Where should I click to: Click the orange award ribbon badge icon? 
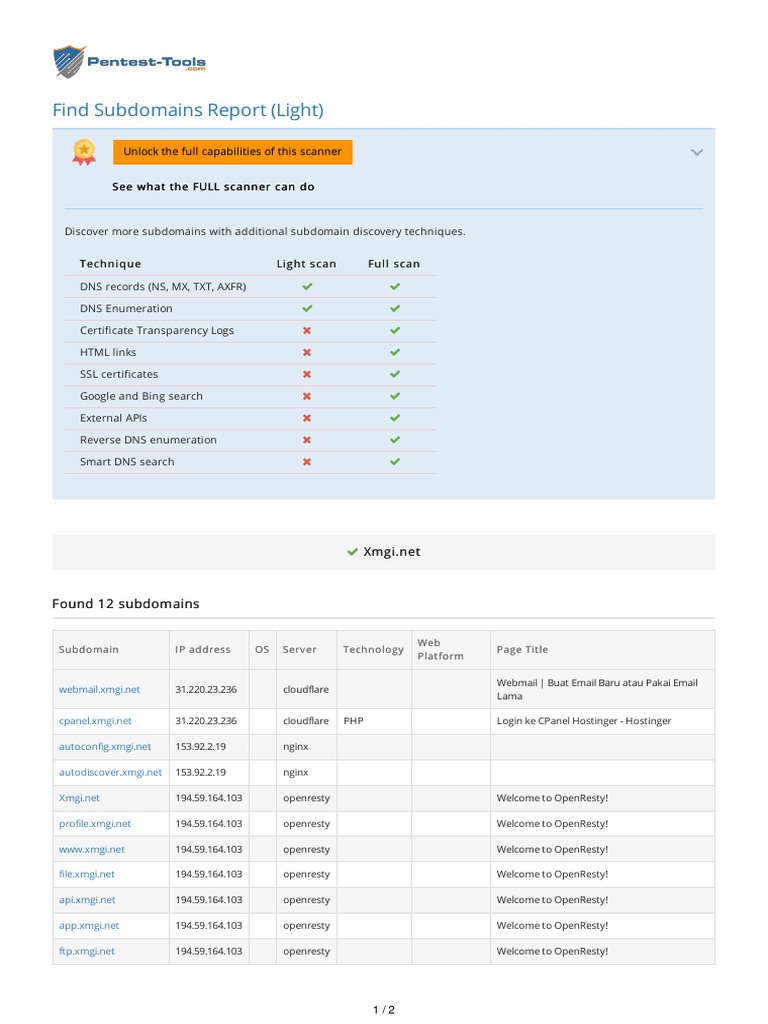click(84, 151)
